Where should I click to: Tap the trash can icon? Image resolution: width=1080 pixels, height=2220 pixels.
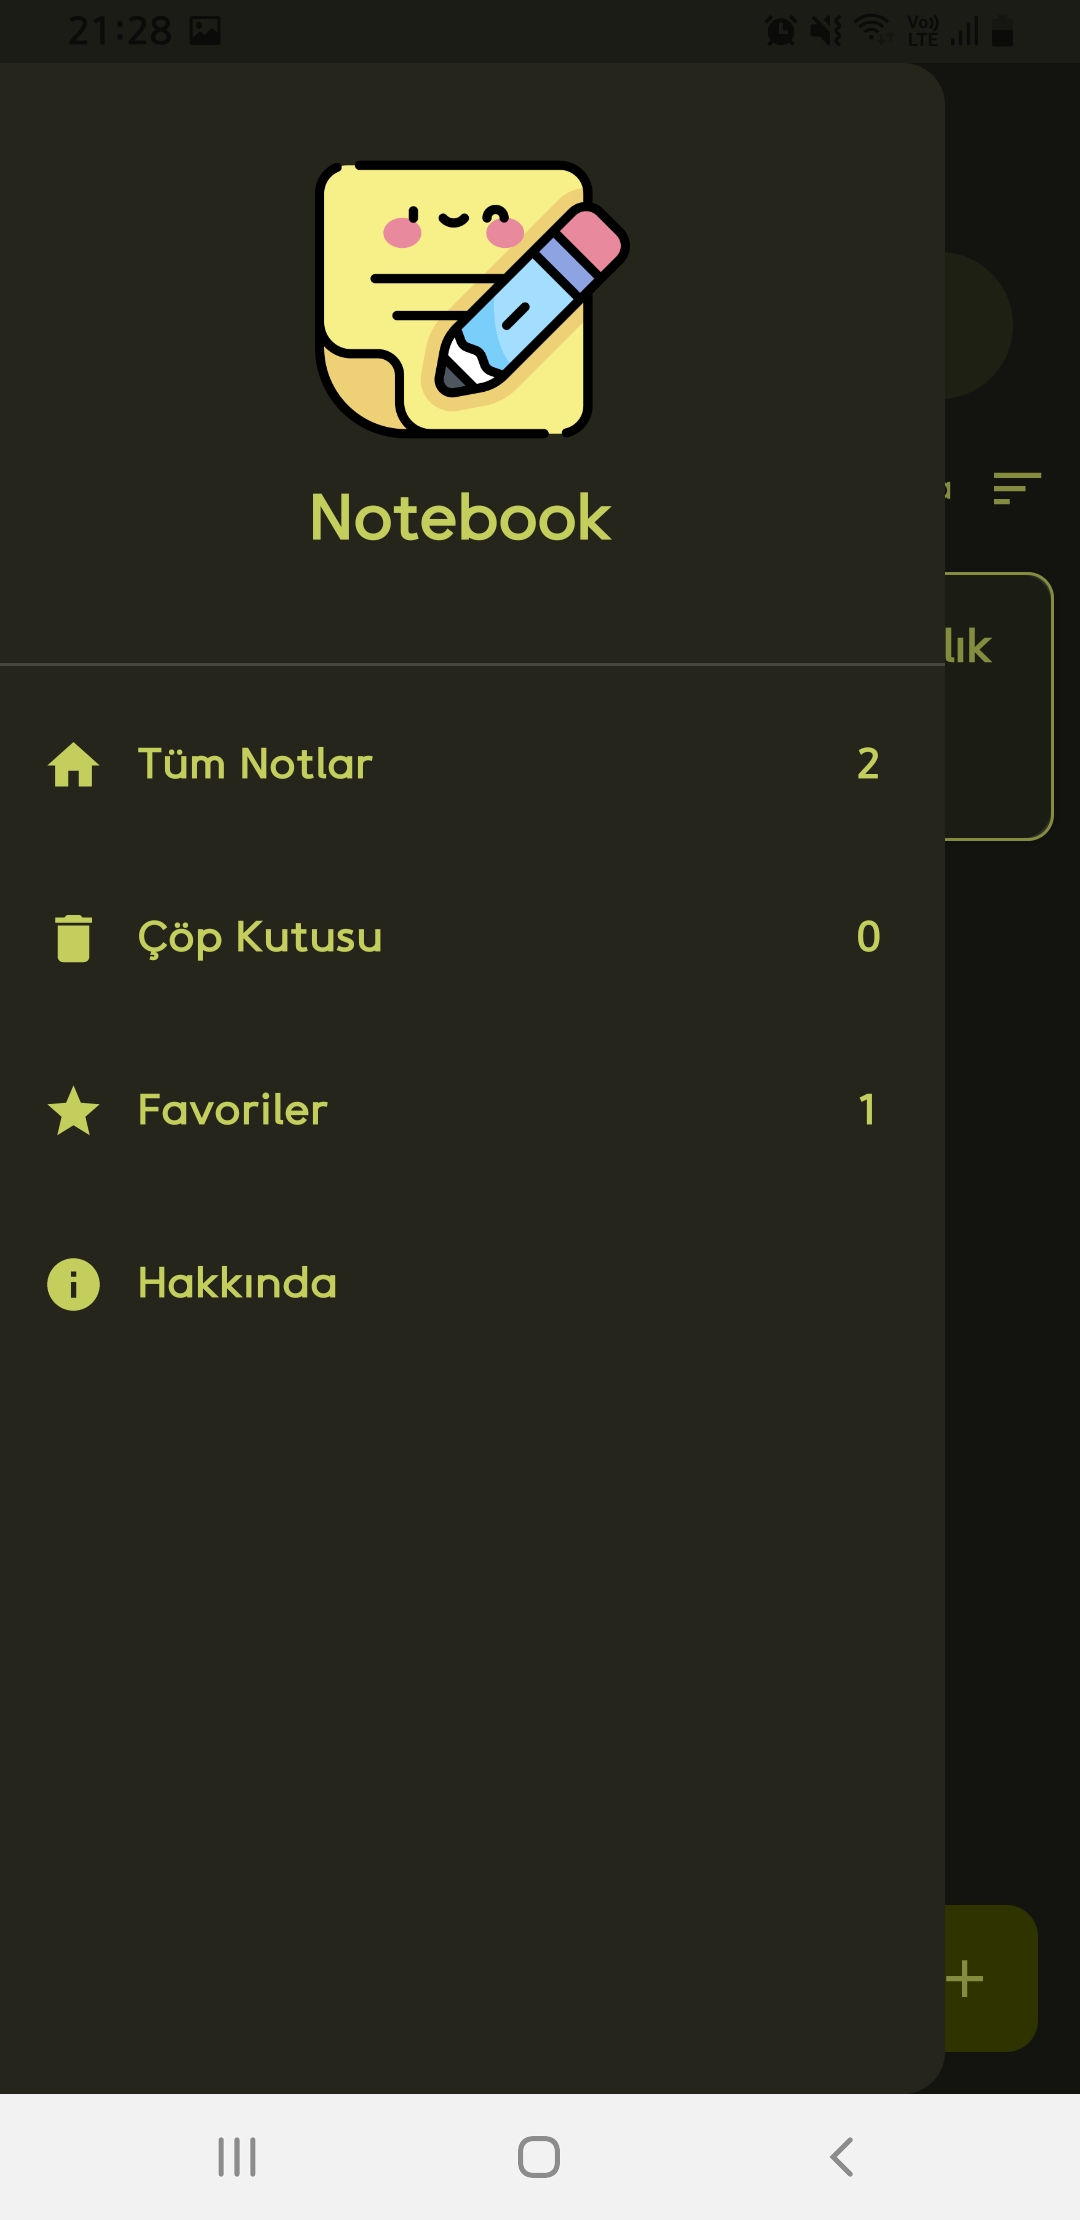(73, 938)
